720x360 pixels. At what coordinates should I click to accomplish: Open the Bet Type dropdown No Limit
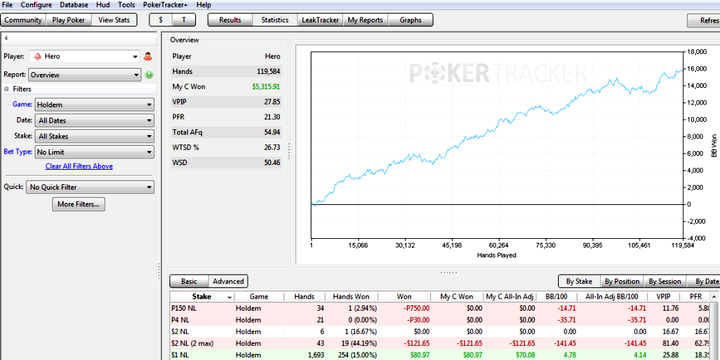click(94, 152)
